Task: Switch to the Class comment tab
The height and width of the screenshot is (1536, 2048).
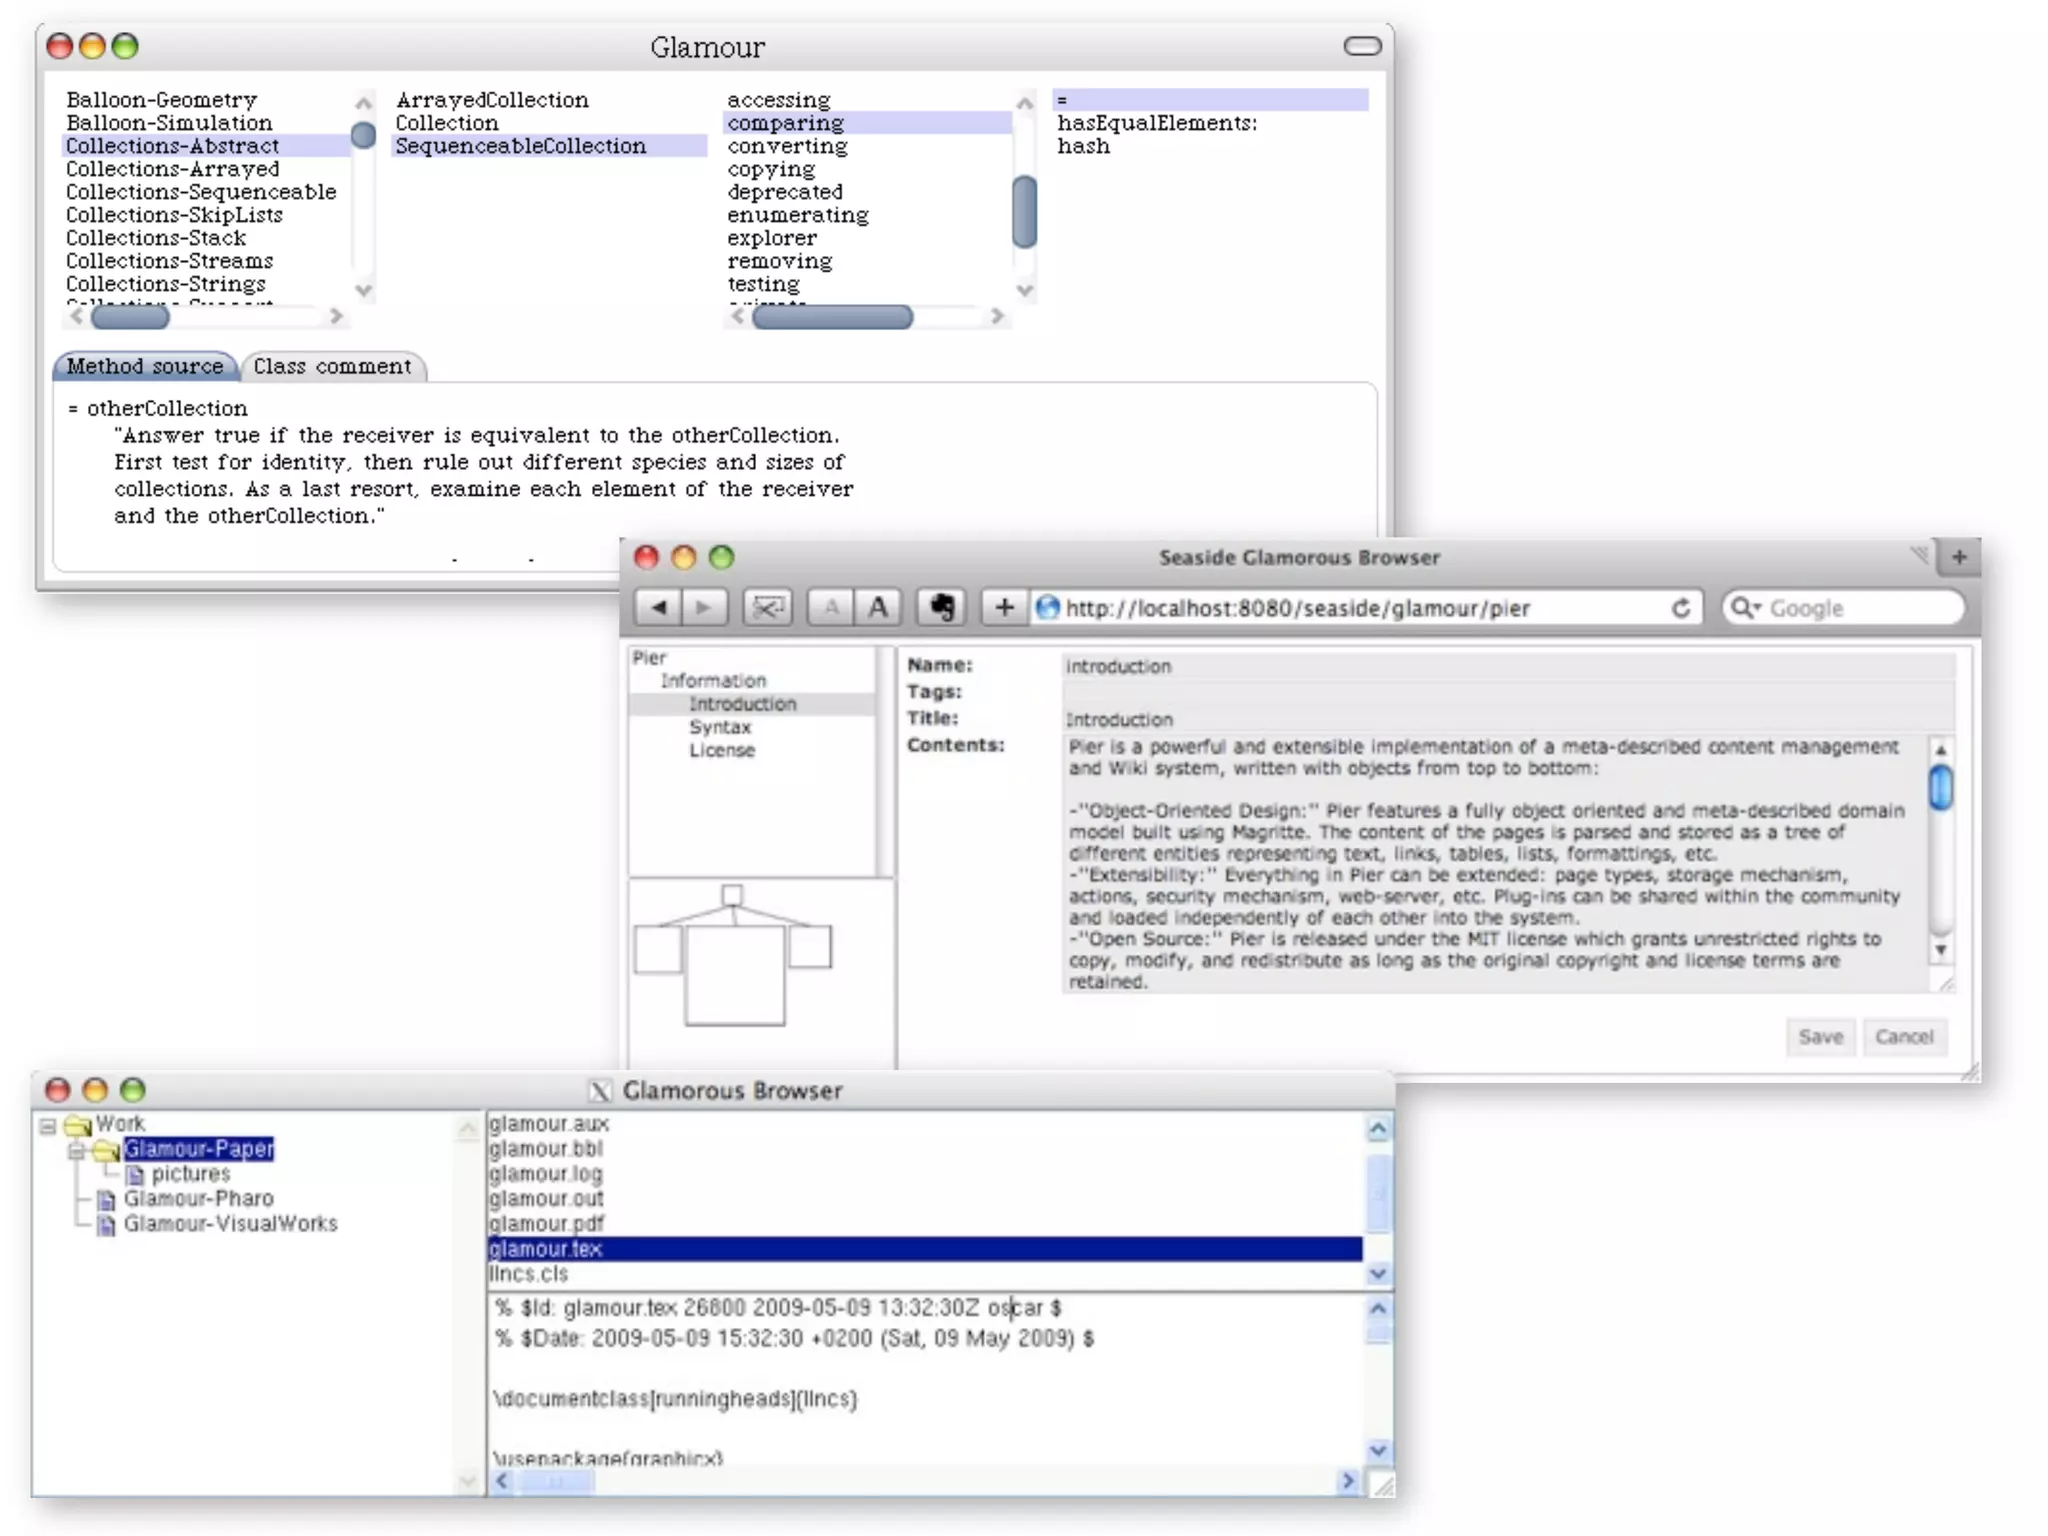Action: (x=332, y=366)
